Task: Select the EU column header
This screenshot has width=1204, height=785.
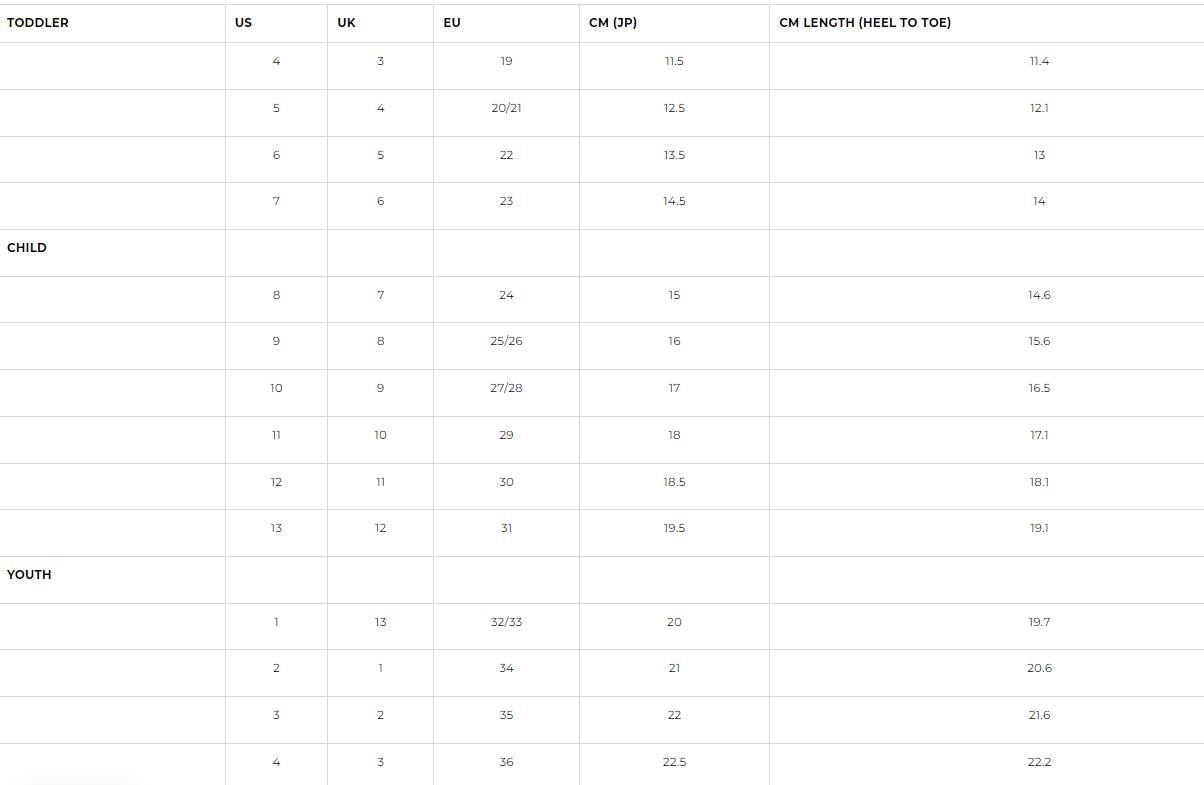Action: click(452, 23)
